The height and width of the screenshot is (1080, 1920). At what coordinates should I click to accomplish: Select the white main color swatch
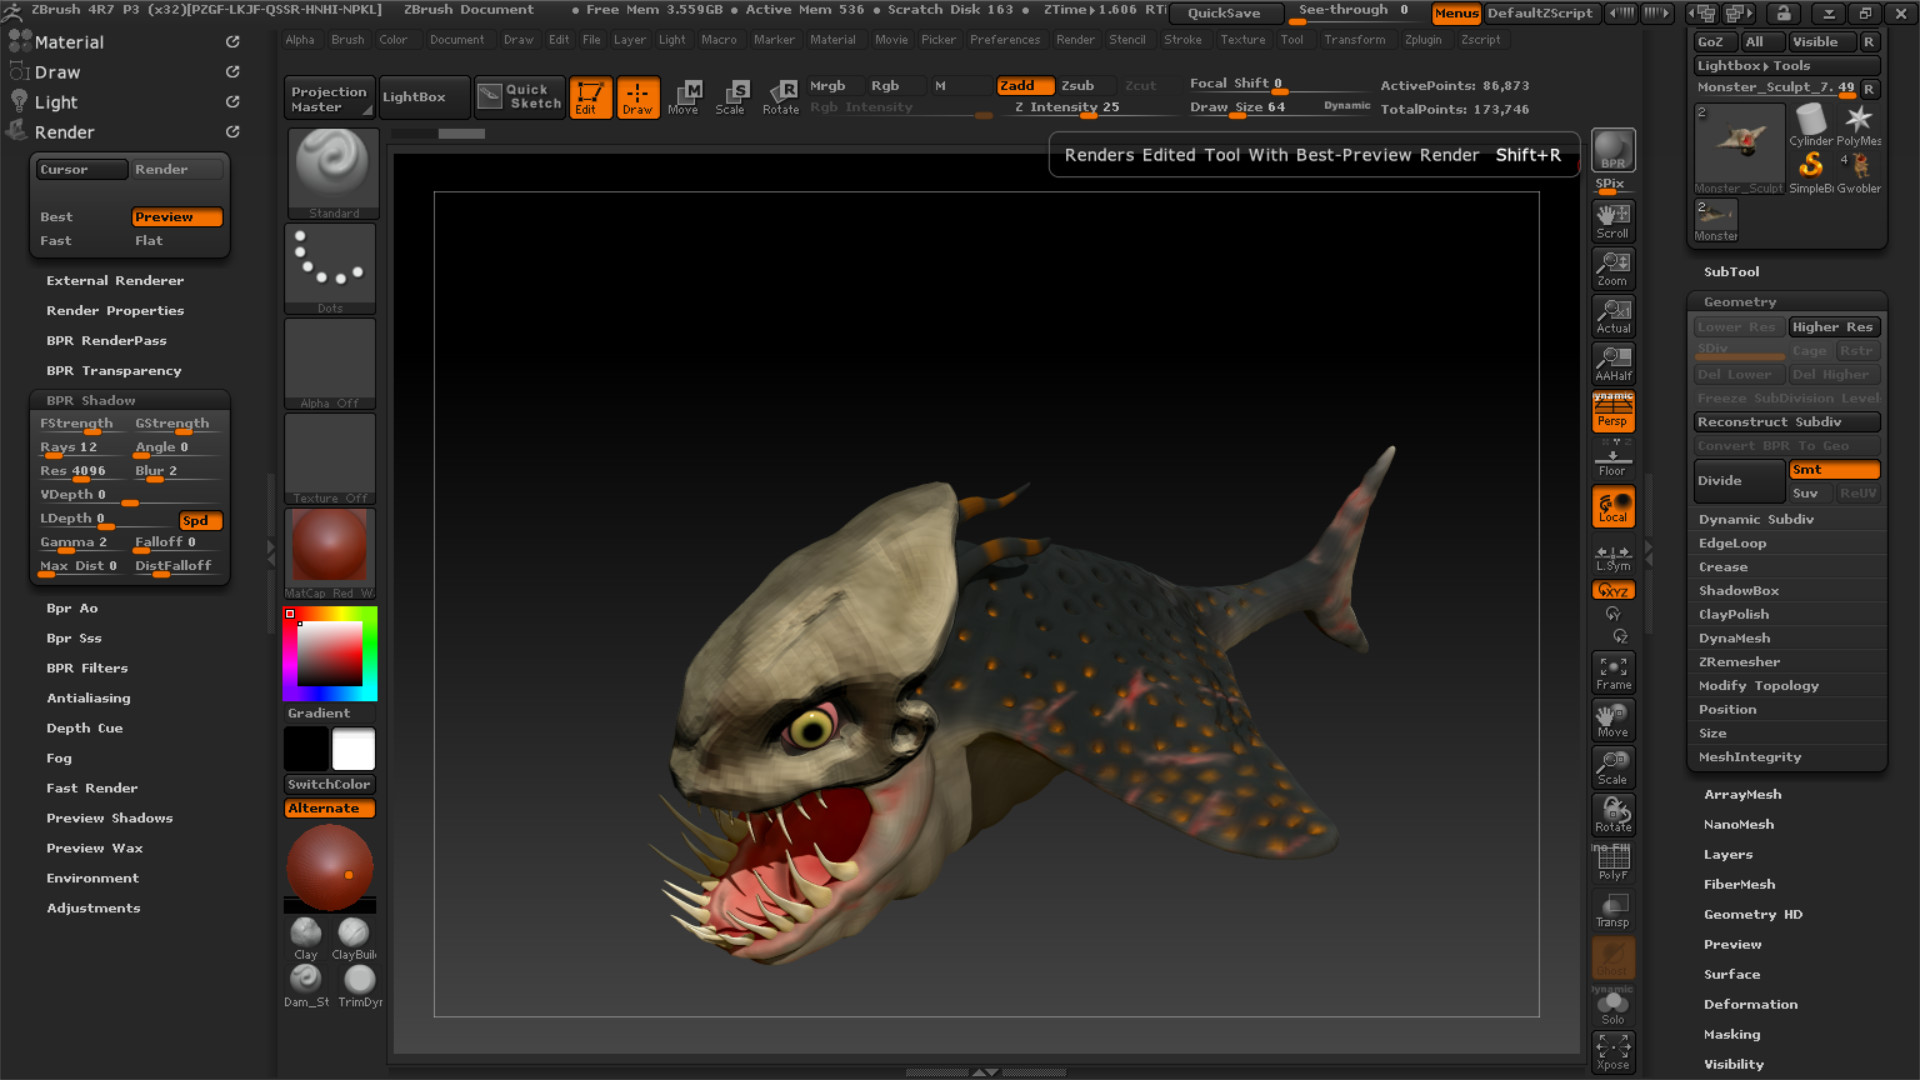tap(354, 749)
